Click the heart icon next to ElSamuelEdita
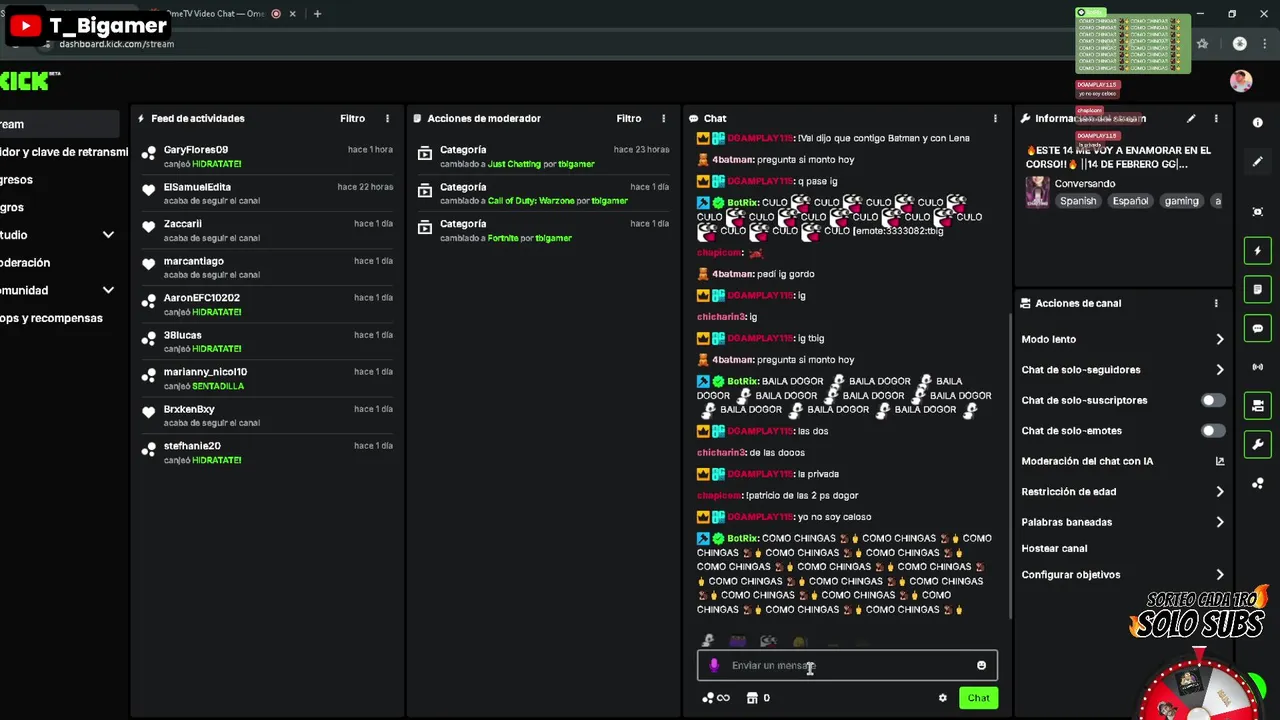 tap(148, 191)
